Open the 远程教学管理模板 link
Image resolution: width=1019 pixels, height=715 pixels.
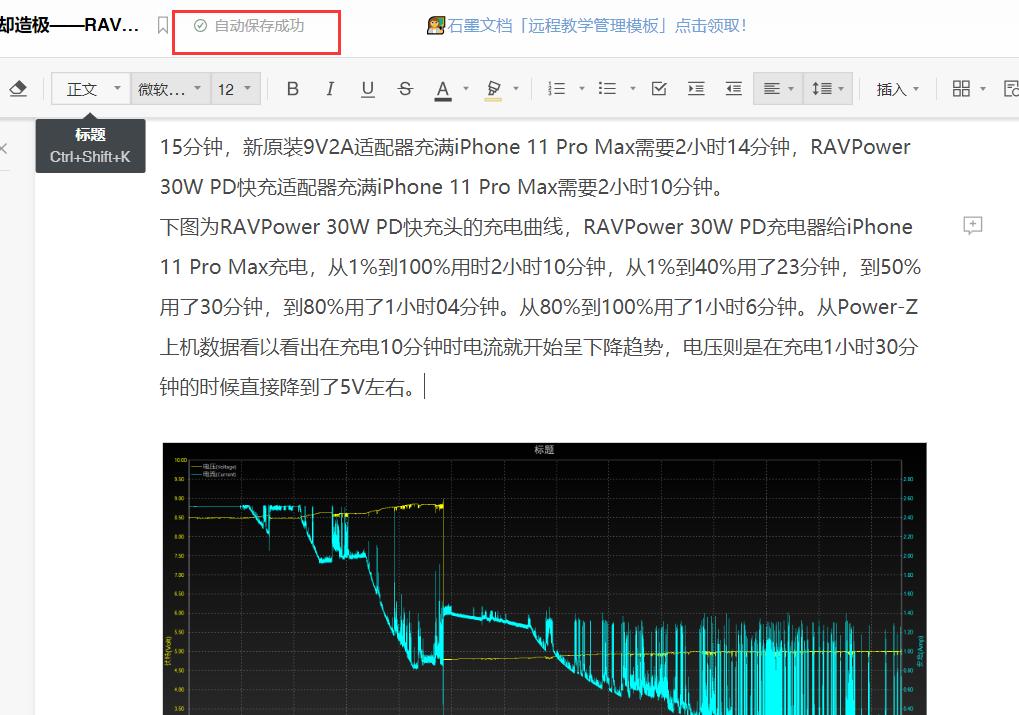[590, 23]
